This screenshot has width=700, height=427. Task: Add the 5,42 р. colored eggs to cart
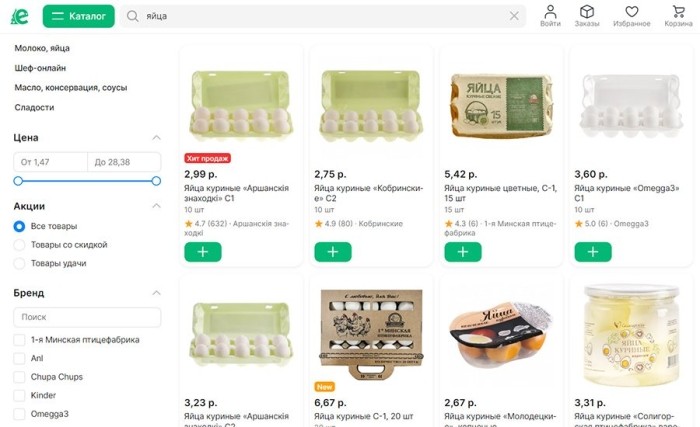coord(462,251)
